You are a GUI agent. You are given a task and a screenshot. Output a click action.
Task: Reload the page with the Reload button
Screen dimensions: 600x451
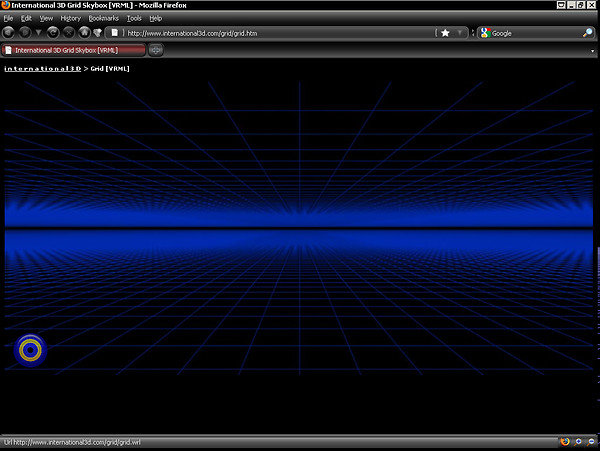click(x=53, y=33)
